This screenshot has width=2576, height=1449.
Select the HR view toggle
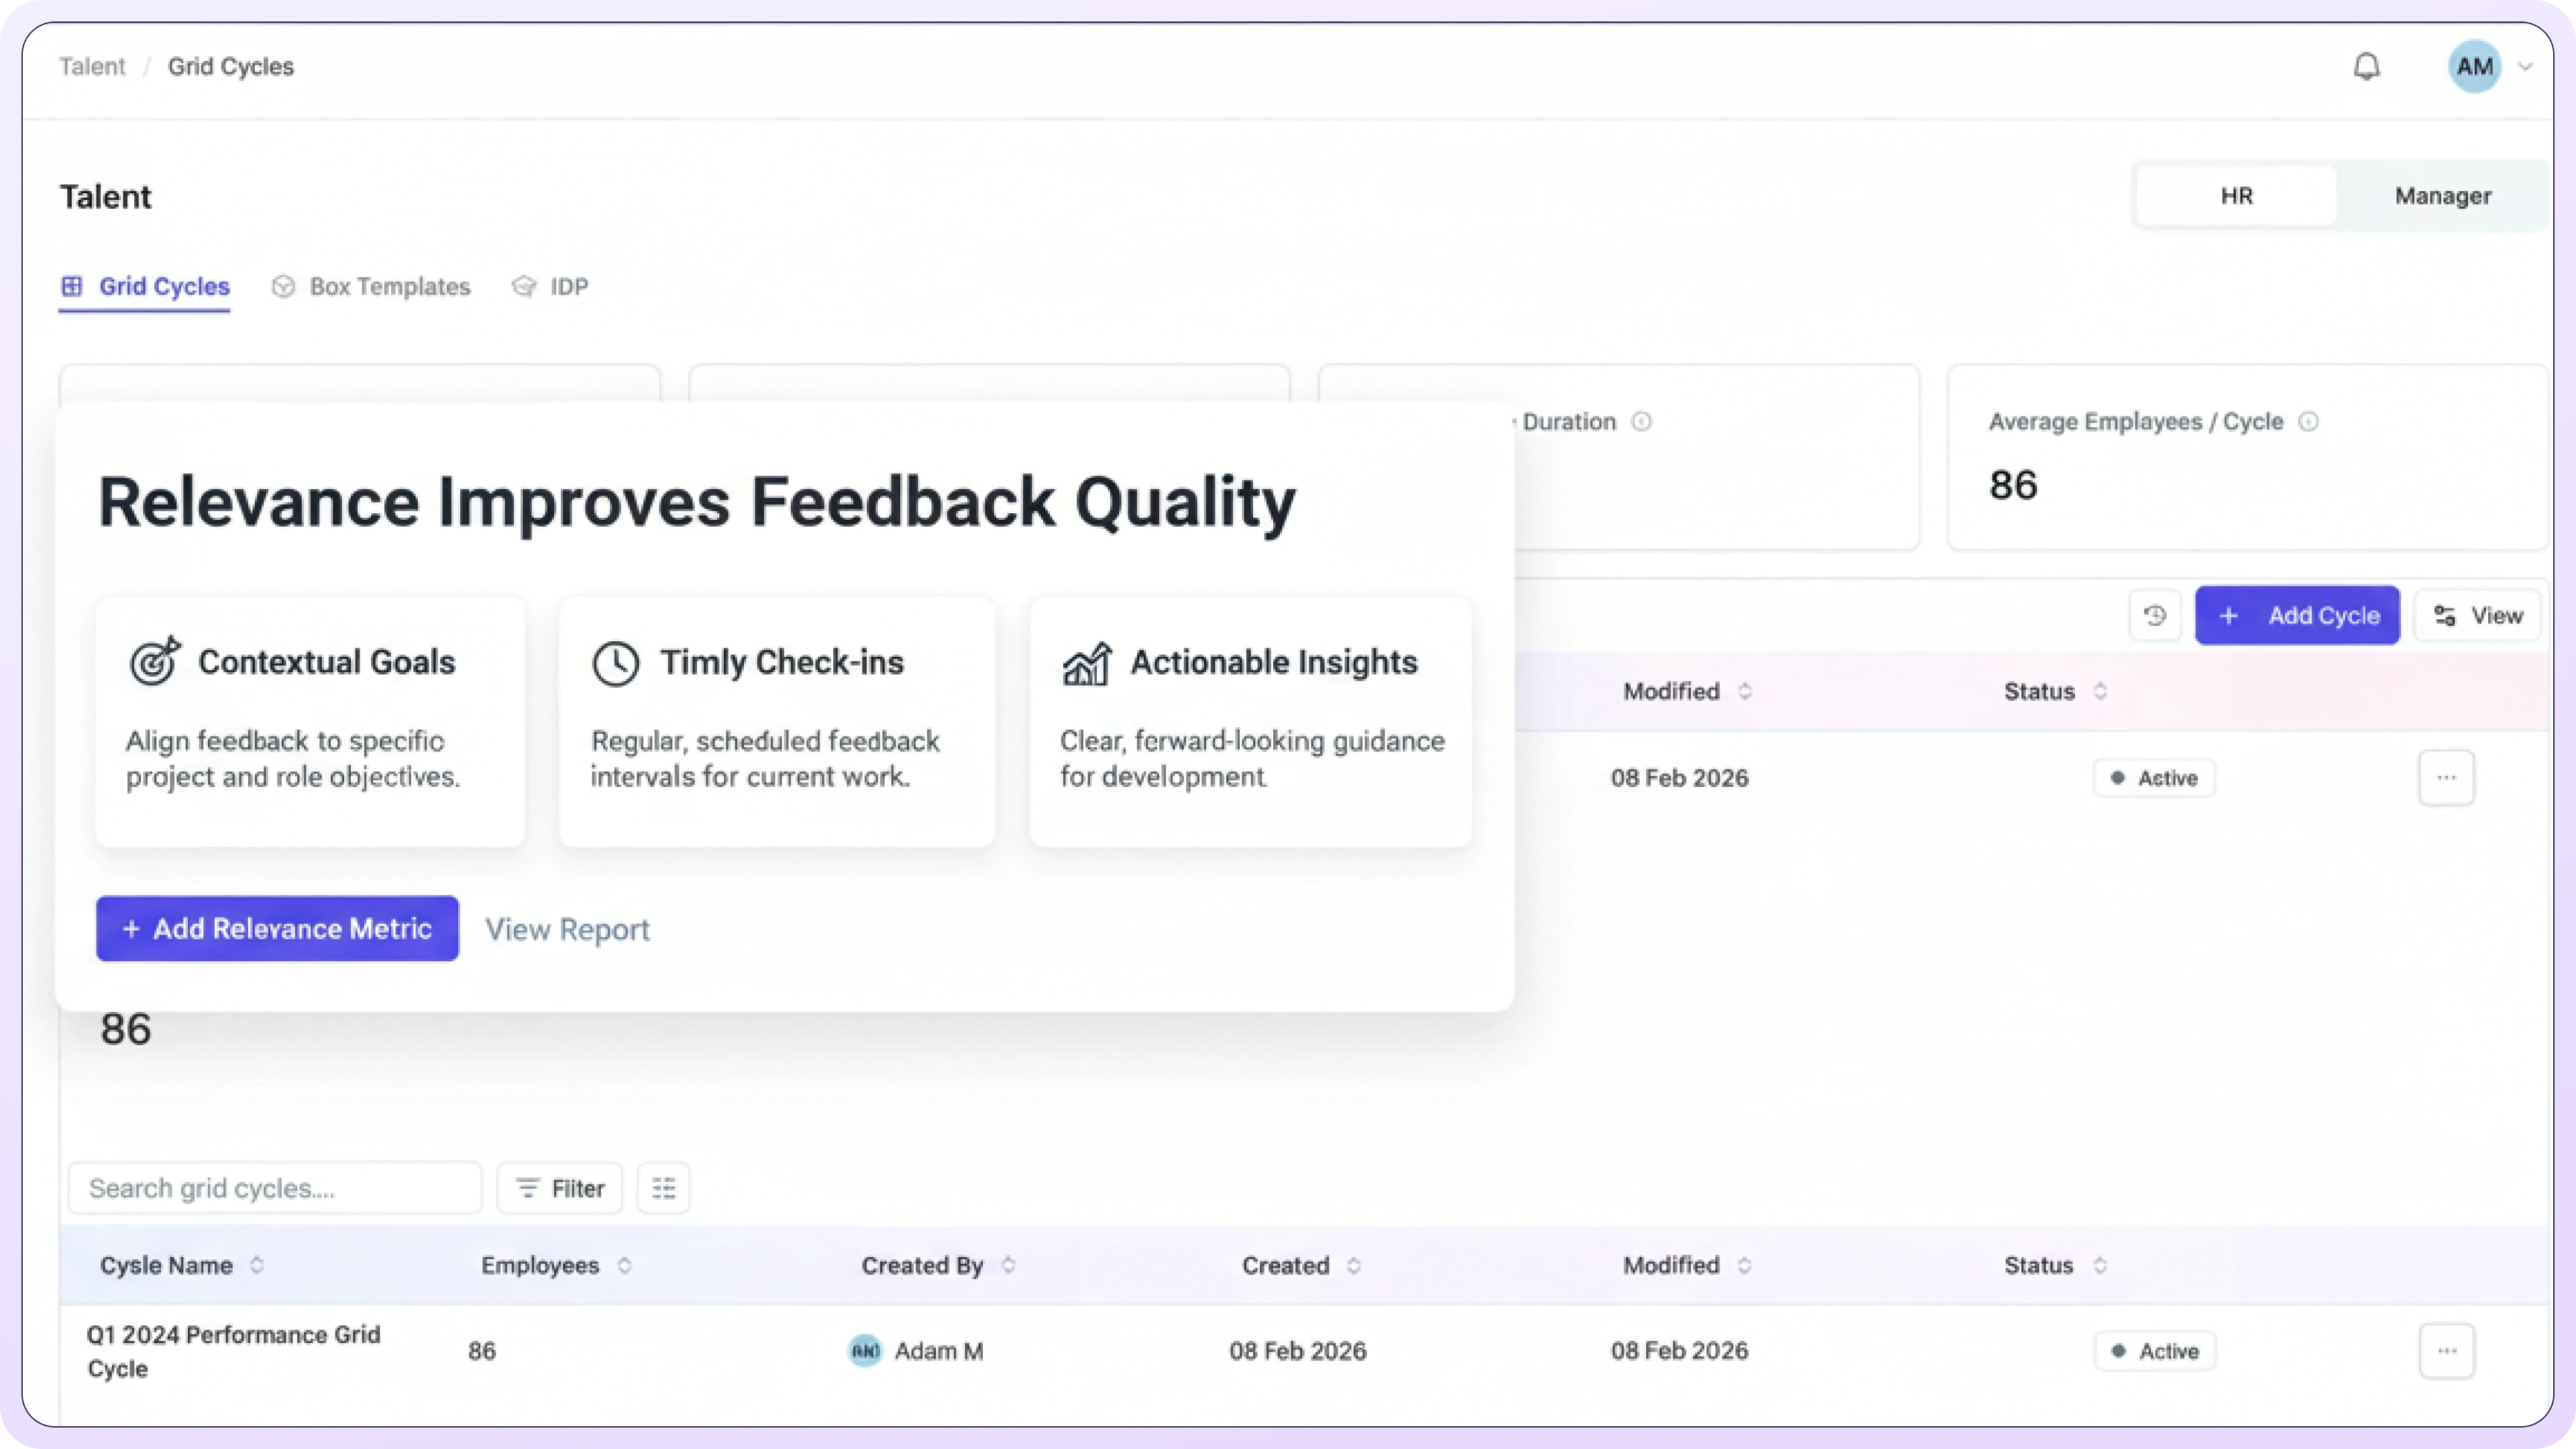coord(2236,196)
